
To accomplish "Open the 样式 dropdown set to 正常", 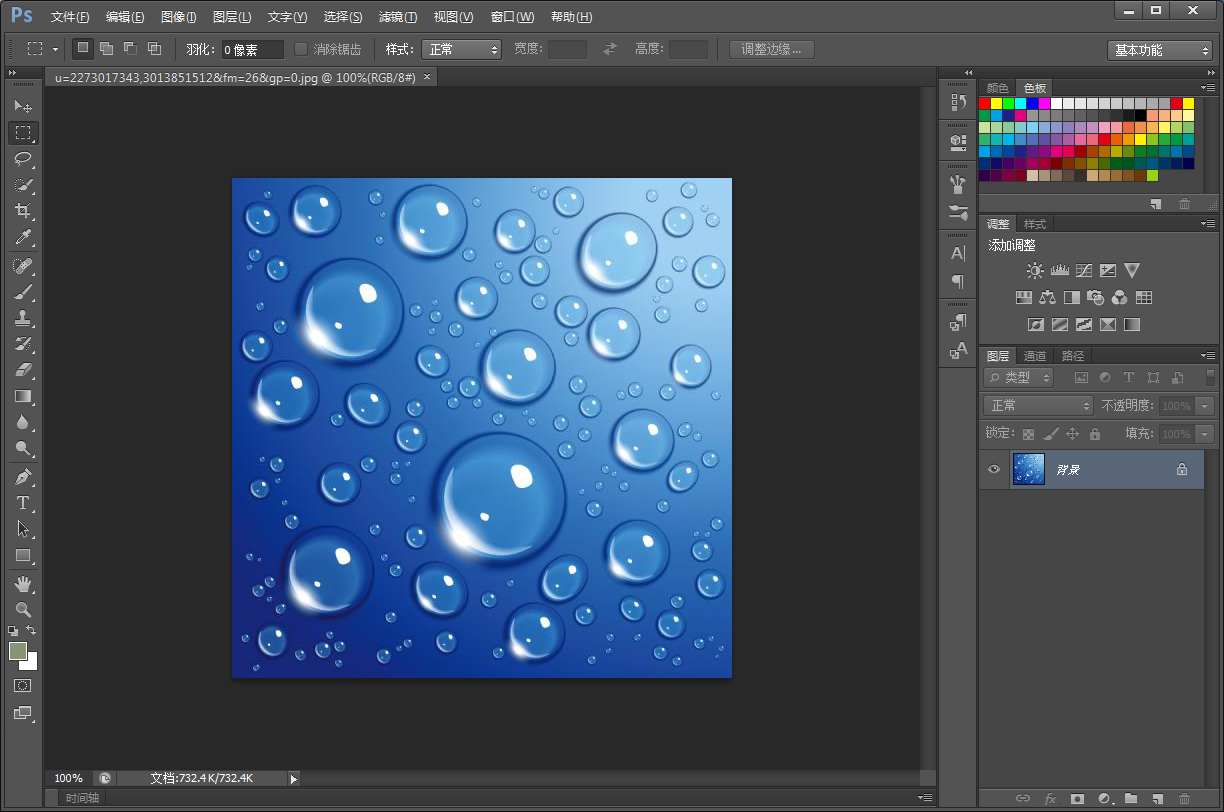I will point(461,49).
